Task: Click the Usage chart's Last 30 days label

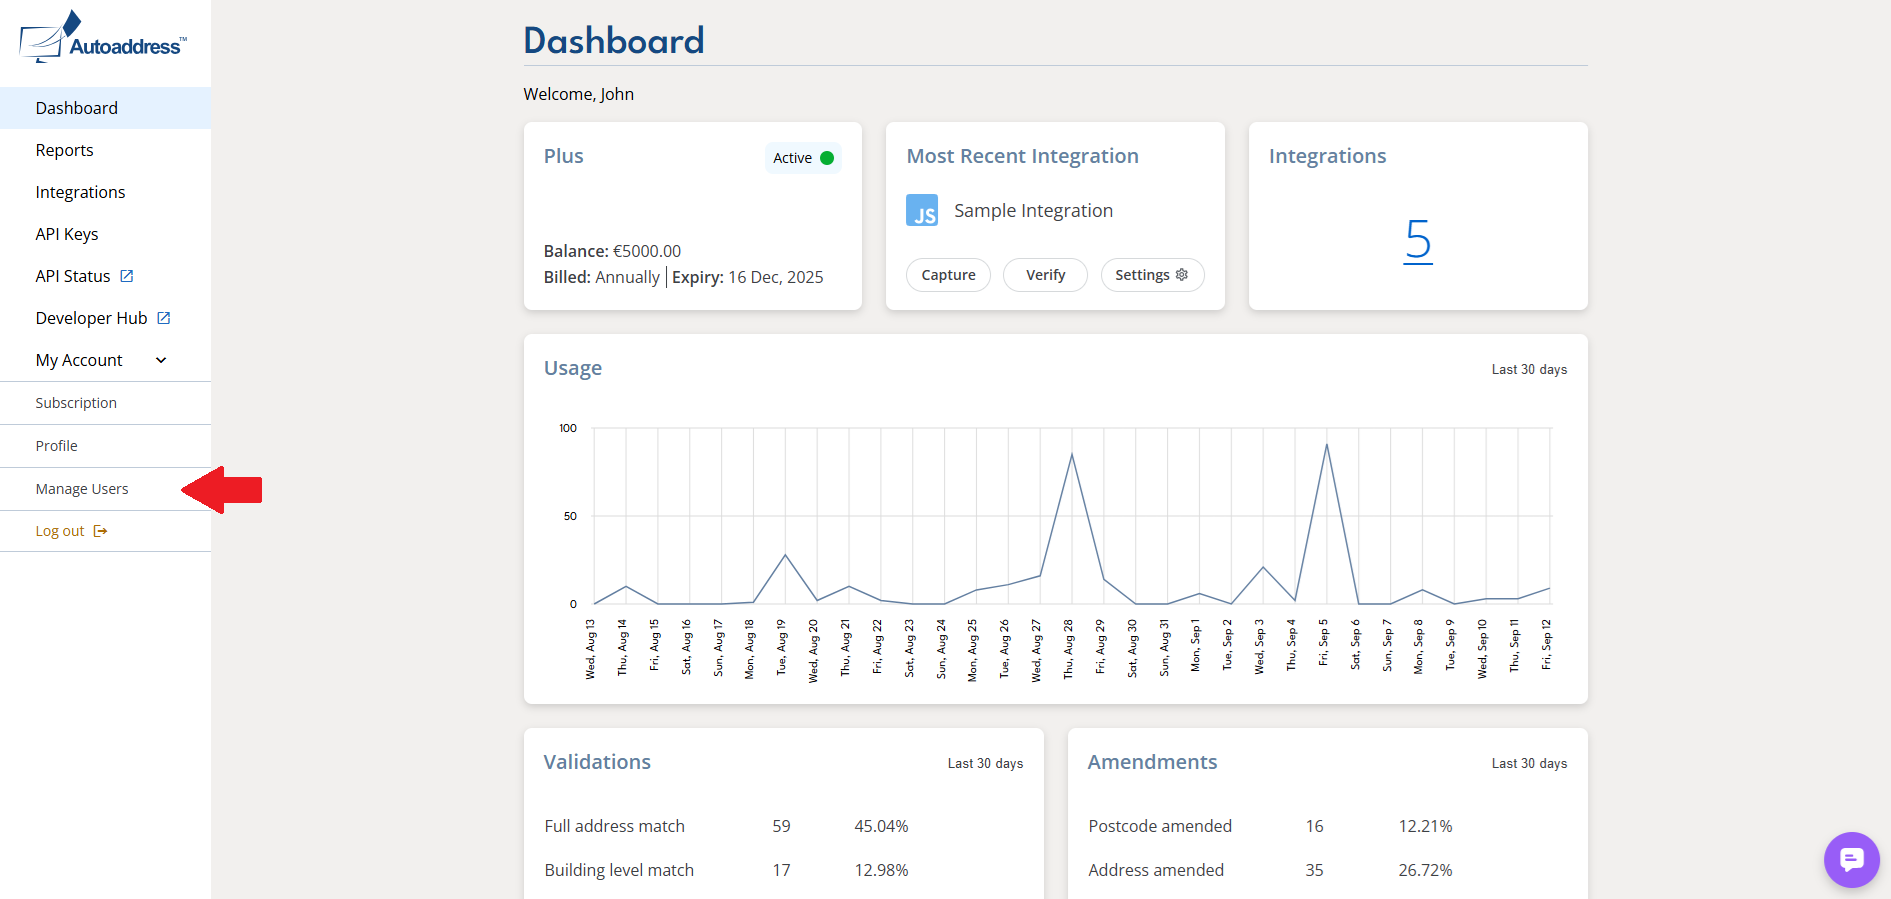Action: coord(1529,370)
